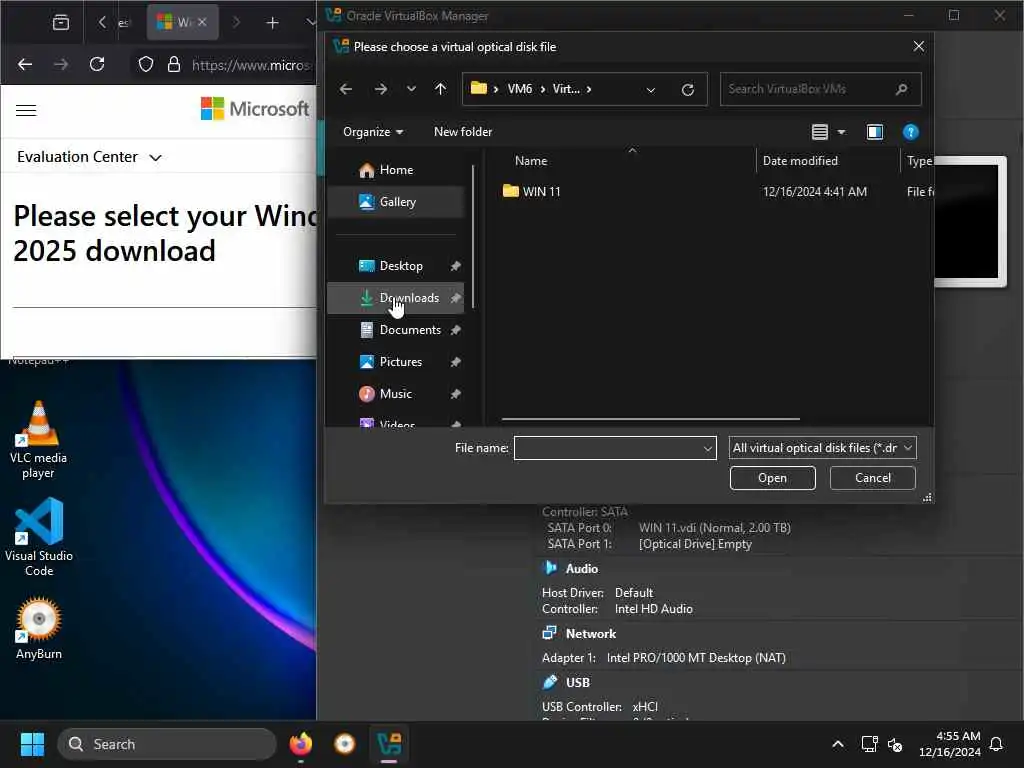Click the AnyBurn desktop shortcut
The width and height of the screenshot is (1024, 768).
[39, 628]
